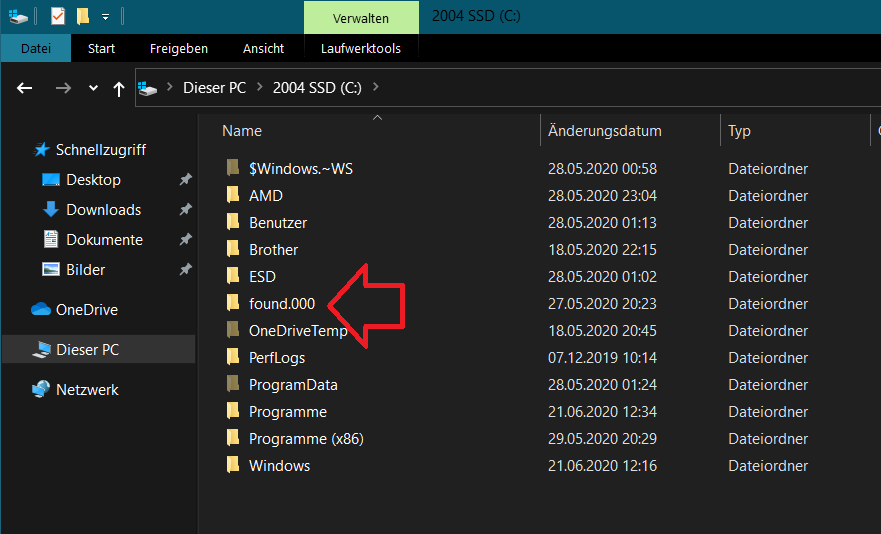Click the ProgramData folder icon

(x=233, y=383)
